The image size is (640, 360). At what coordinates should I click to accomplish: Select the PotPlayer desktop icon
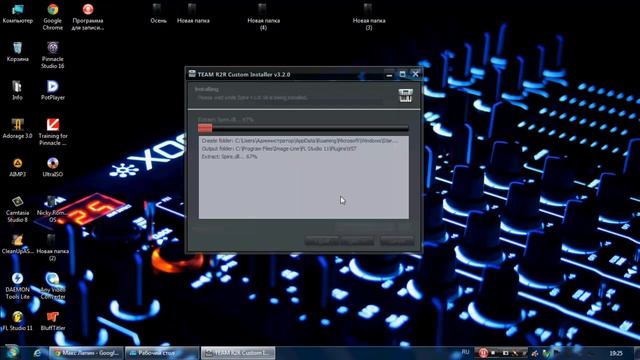(x=53, y=90)
